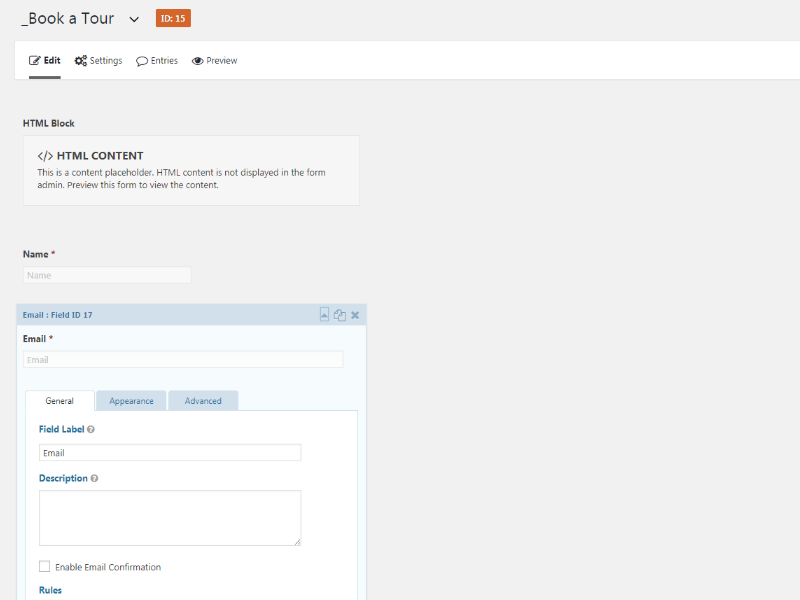Click the orange ID: 15 badge
Viewport: 800px width, 600px height.
tap(173, 18)
